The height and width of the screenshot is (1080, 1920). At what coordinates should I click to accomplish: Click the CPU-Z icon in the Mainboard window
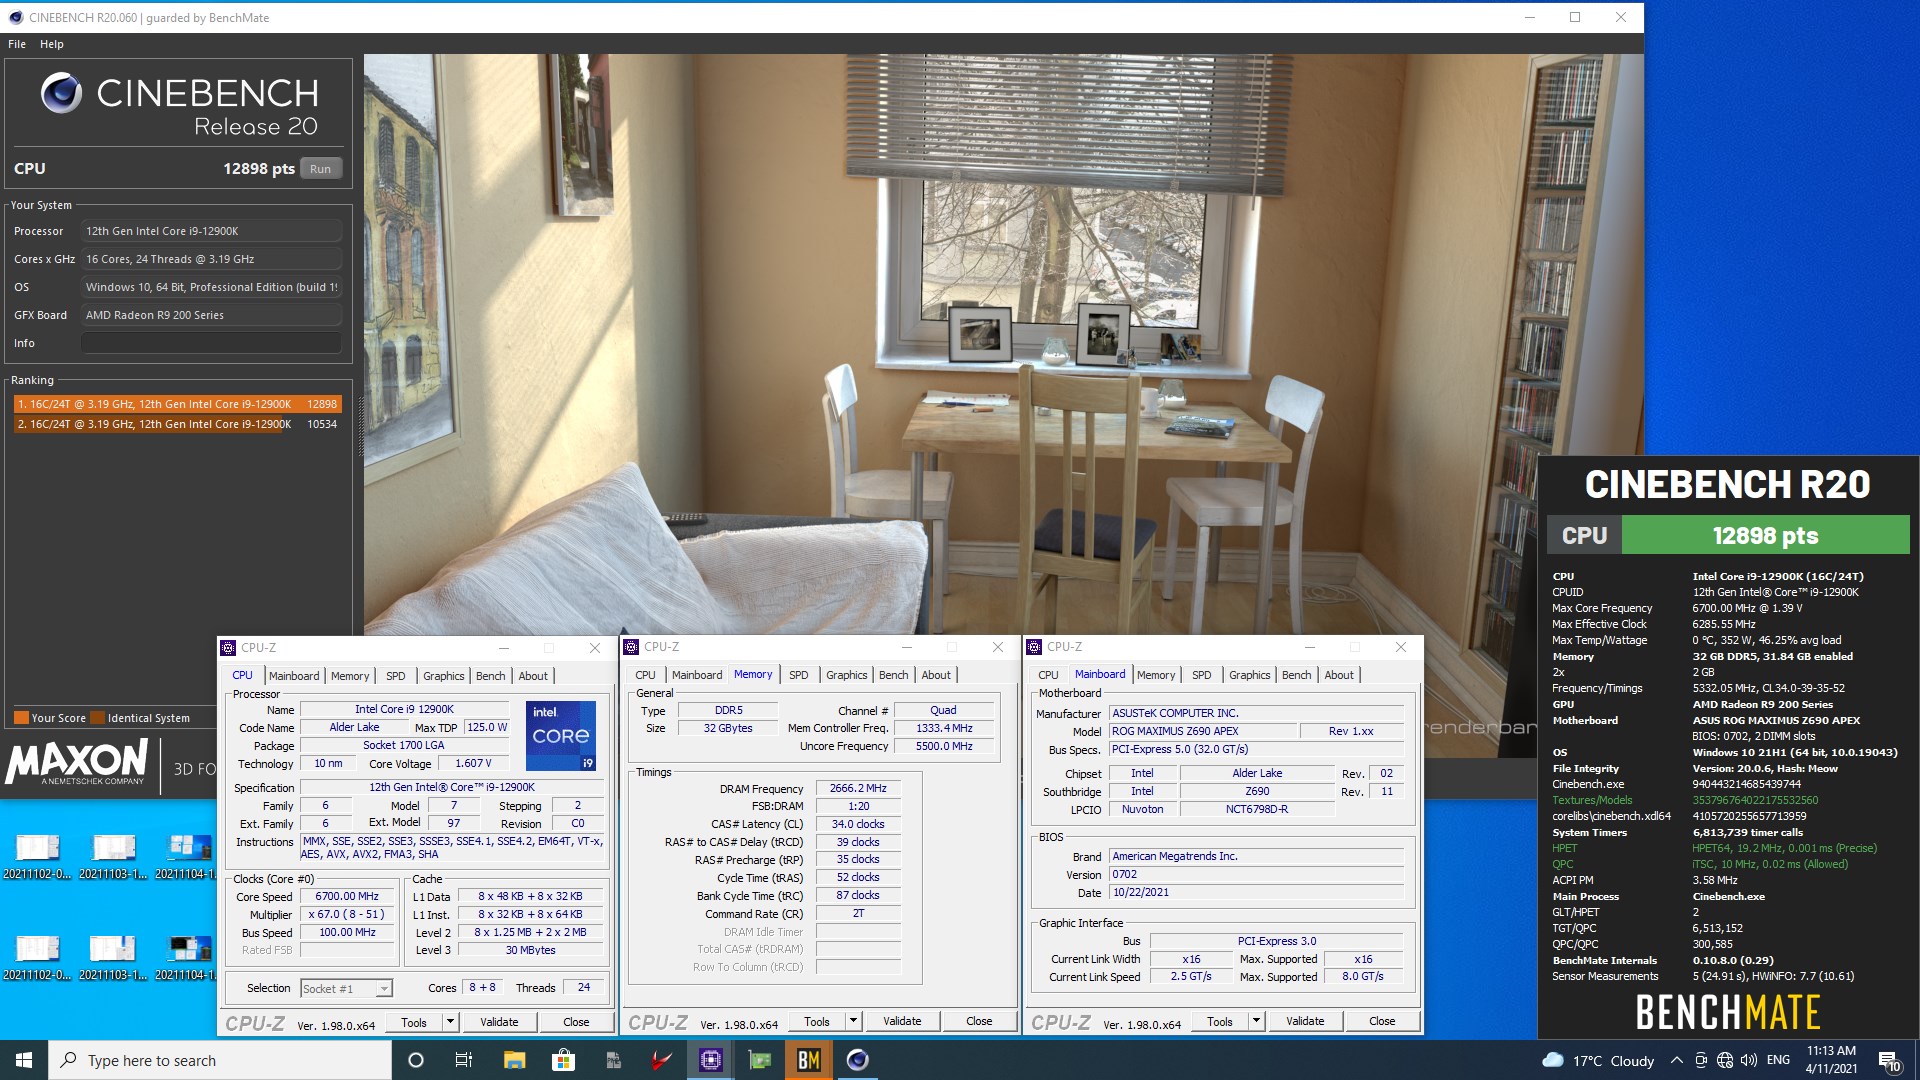pos(1034,647)
